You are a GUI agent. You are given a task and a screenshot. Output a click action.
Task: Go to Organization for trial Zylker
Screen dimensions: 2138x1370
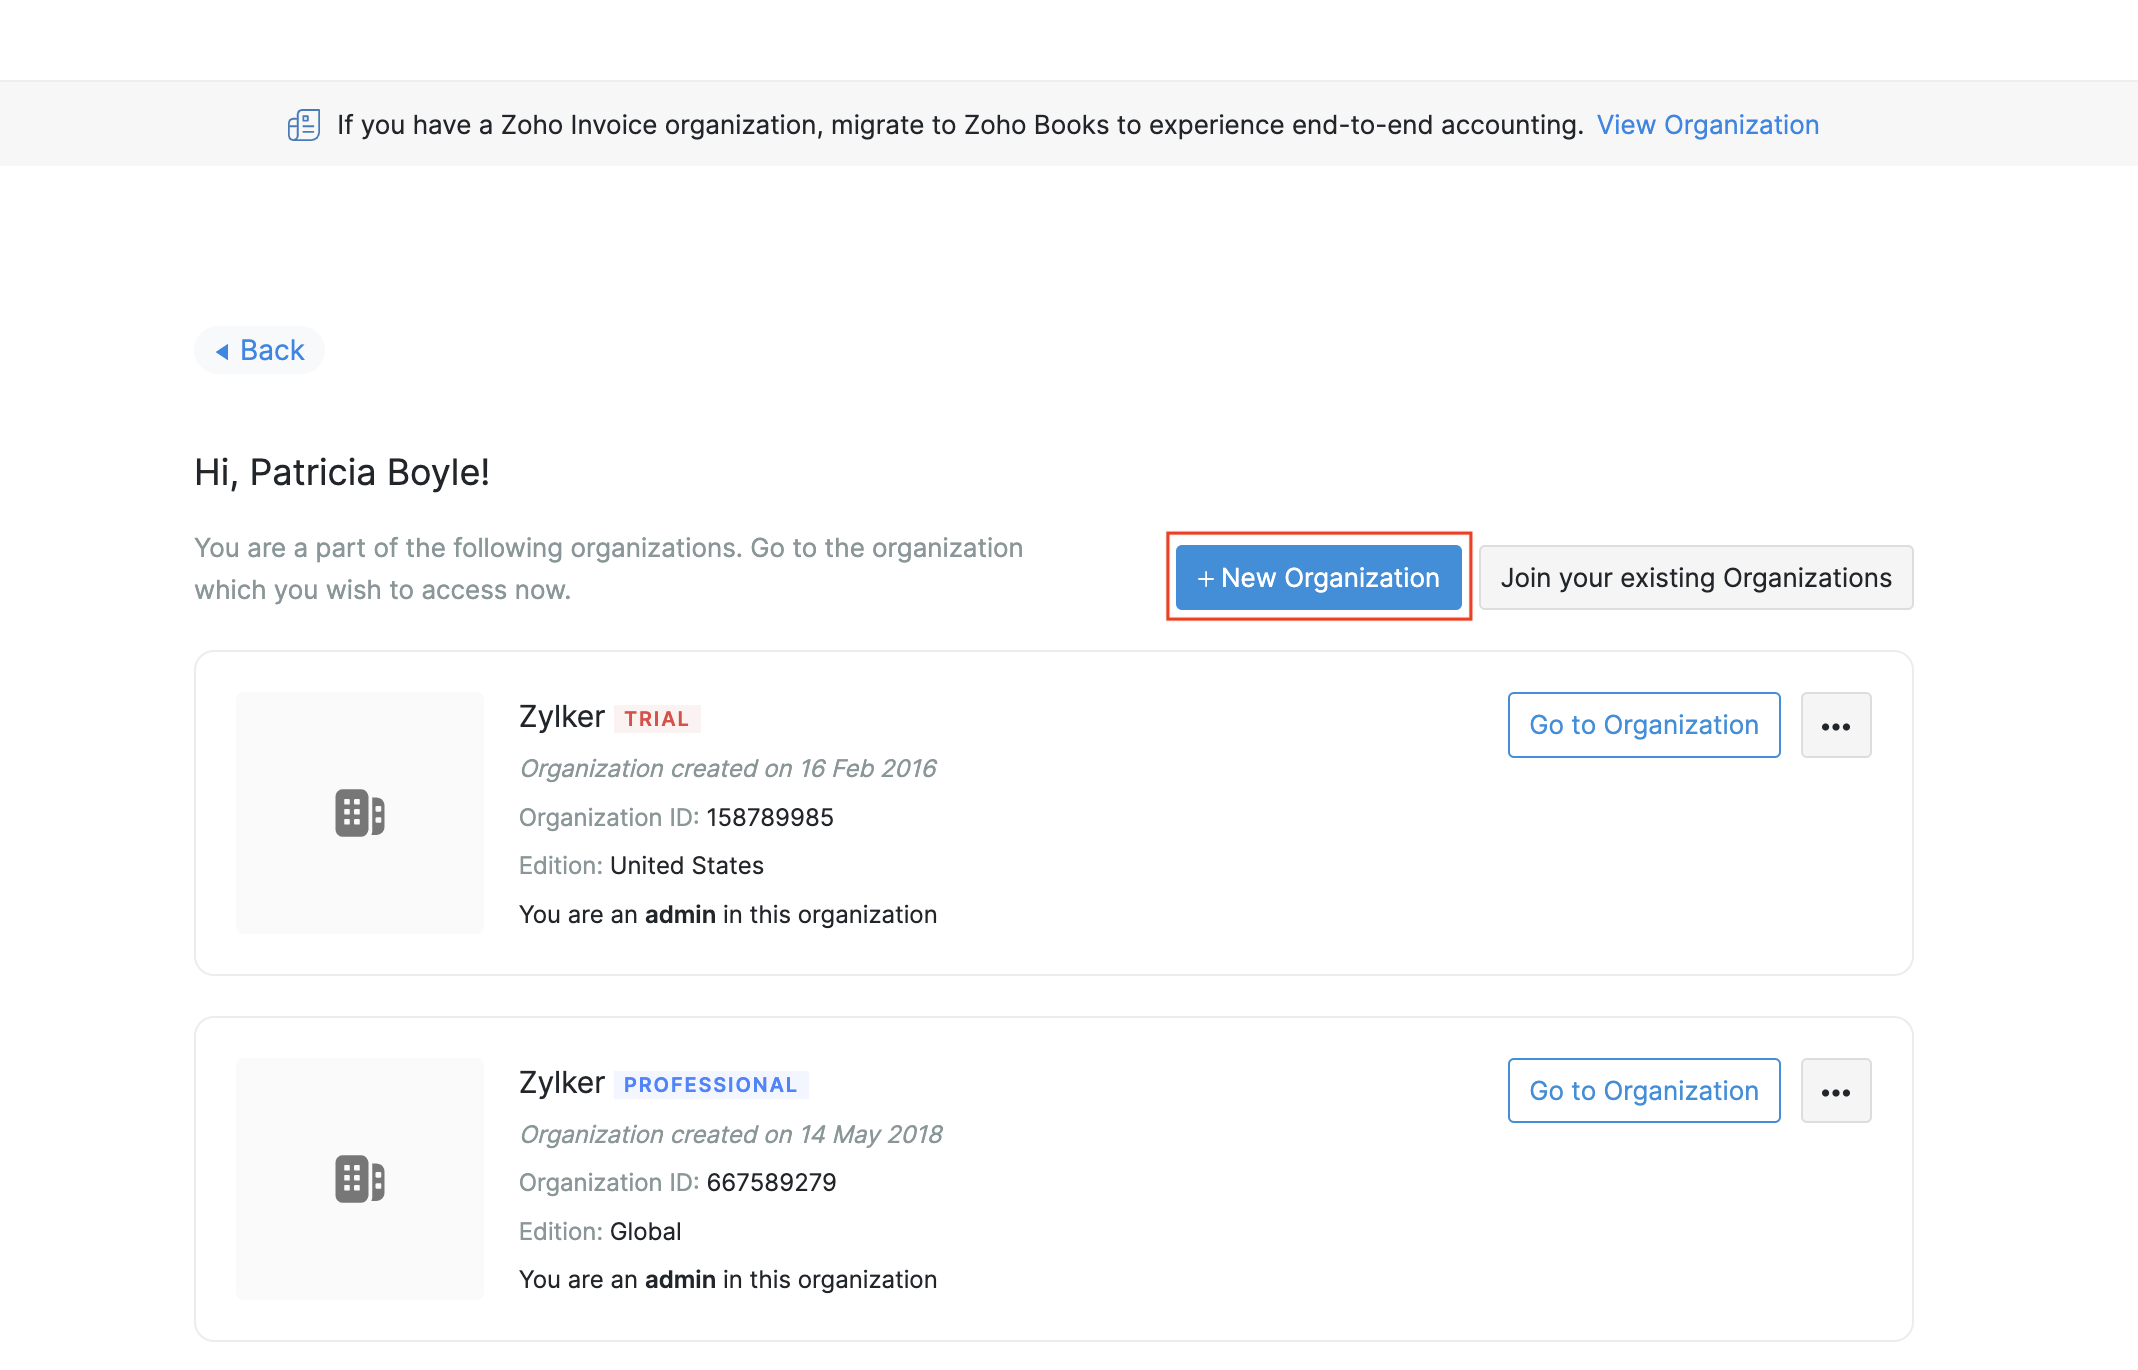pyautogui.click(x=1643, y=725)
